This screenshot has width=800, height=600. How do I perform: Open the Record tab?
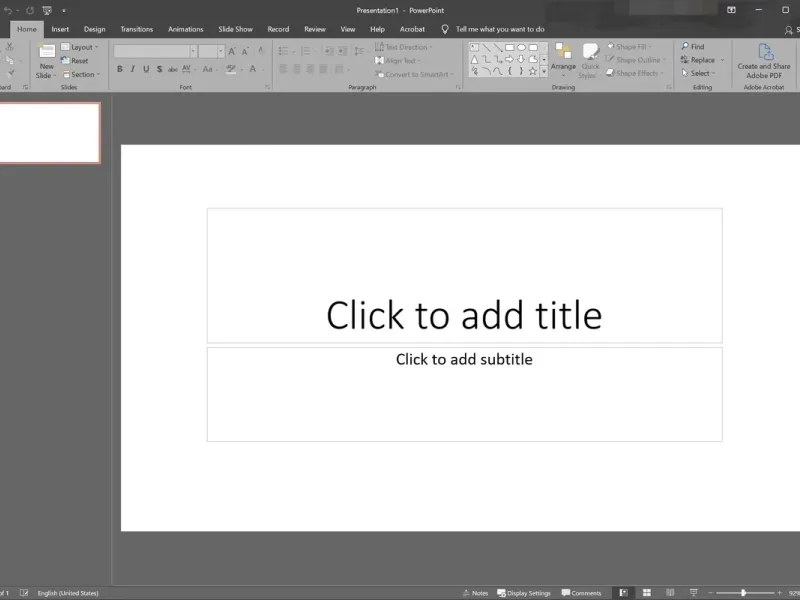[x=278, y=29]
